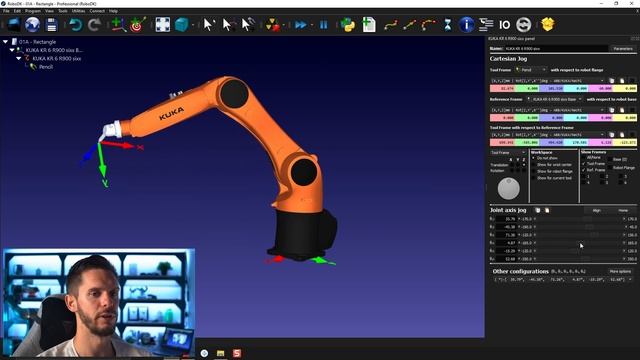Viewport: 640px width, 360px height.
Task: Open Tool Frame pose format dropdown
Action: [547, 81]
